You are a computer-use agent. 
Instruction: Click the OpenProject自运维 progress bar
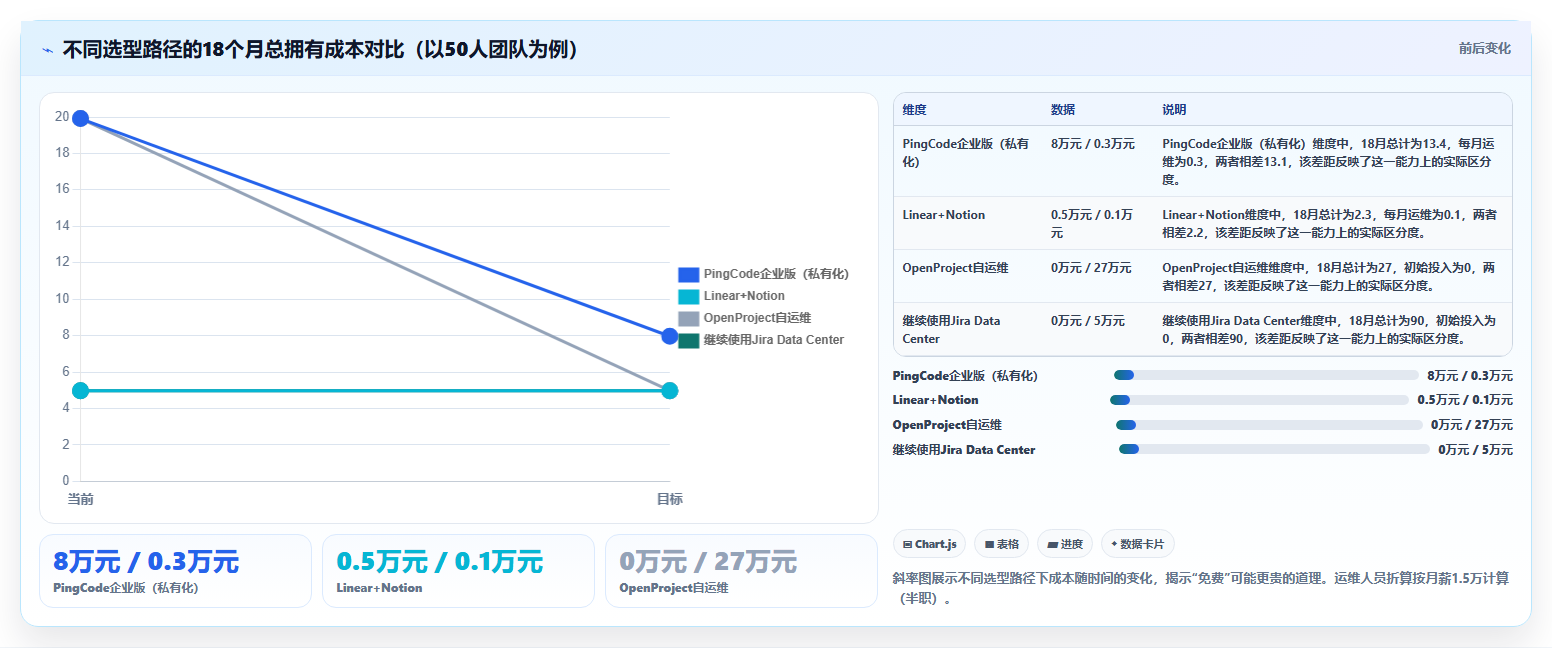[1269, 425]
